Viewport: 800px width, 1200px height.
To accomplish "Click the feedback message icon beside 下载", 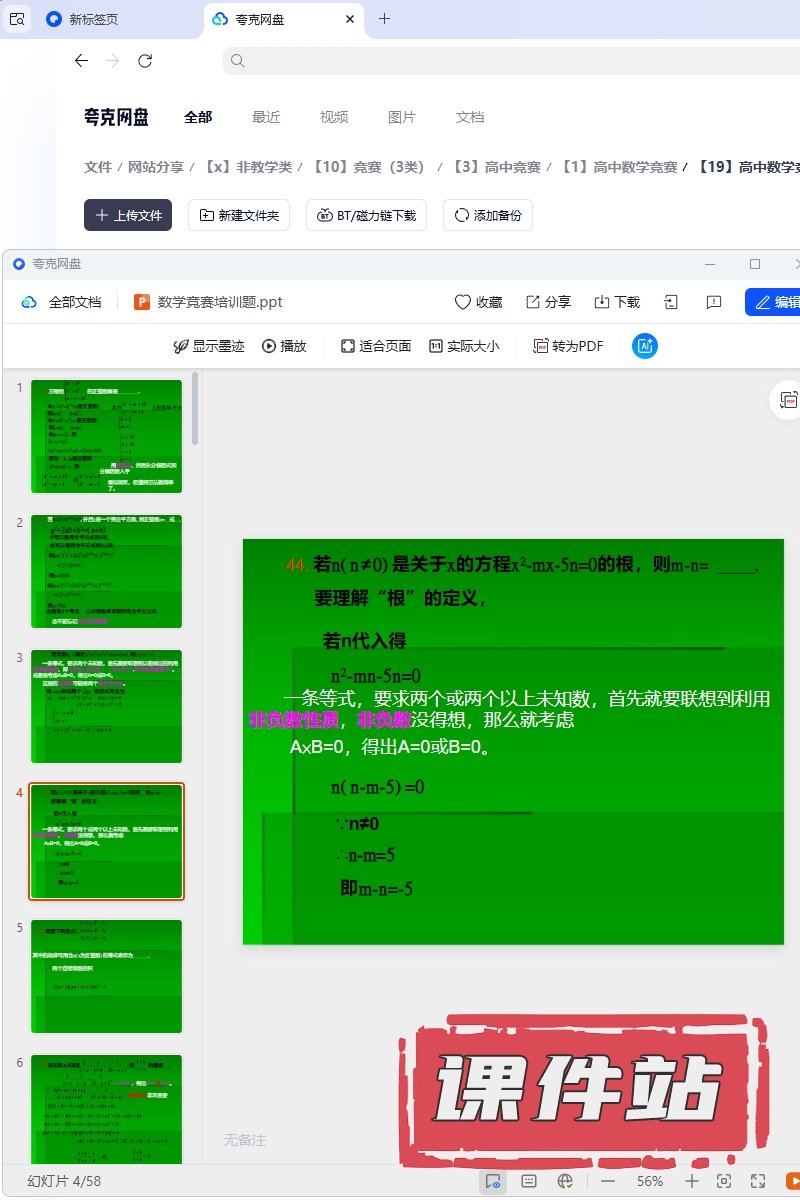I will pyautogui.click(x=714, y=302).
